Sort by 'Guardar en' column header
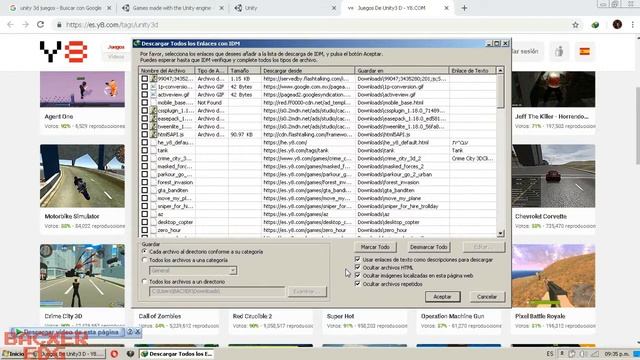The height and width of the screenshot is (360, 640). click(x=402, y=71)
